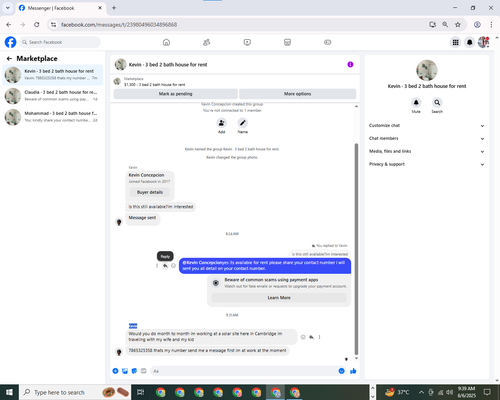Reply to the month to month message
Image resolution: width=500 pixels, height=400 pixels.
pos(311,337)
